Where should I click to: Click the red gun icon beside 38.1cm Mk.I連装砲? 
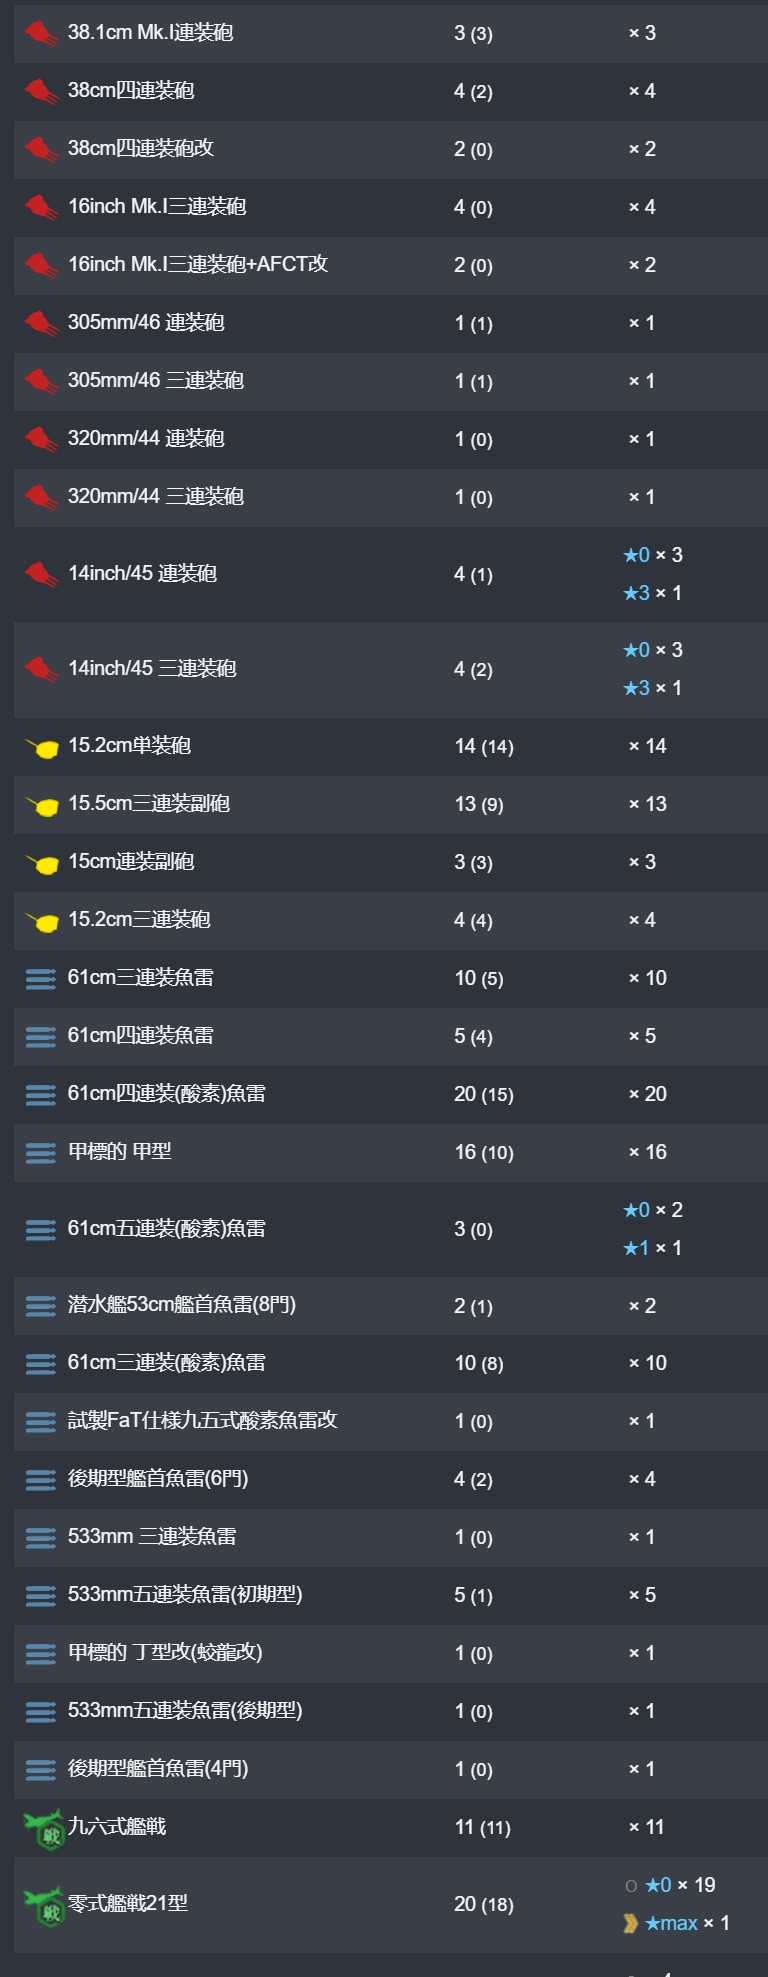[41, 34]
